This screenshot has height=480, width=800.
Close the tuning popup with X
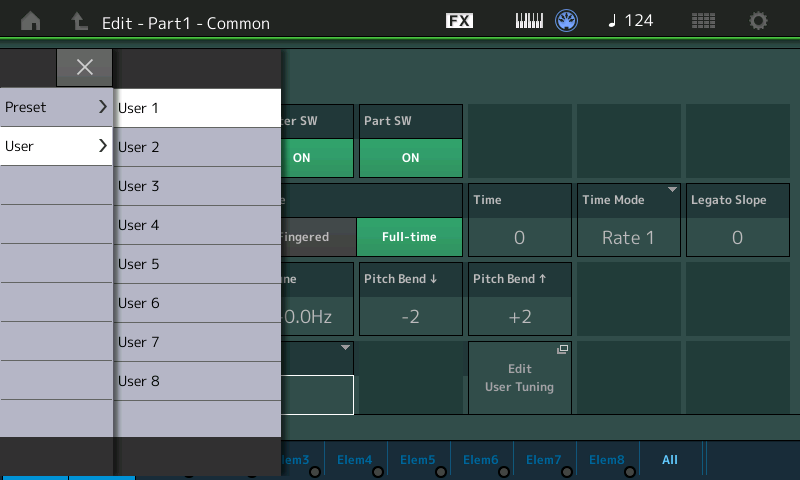[85, 67]
